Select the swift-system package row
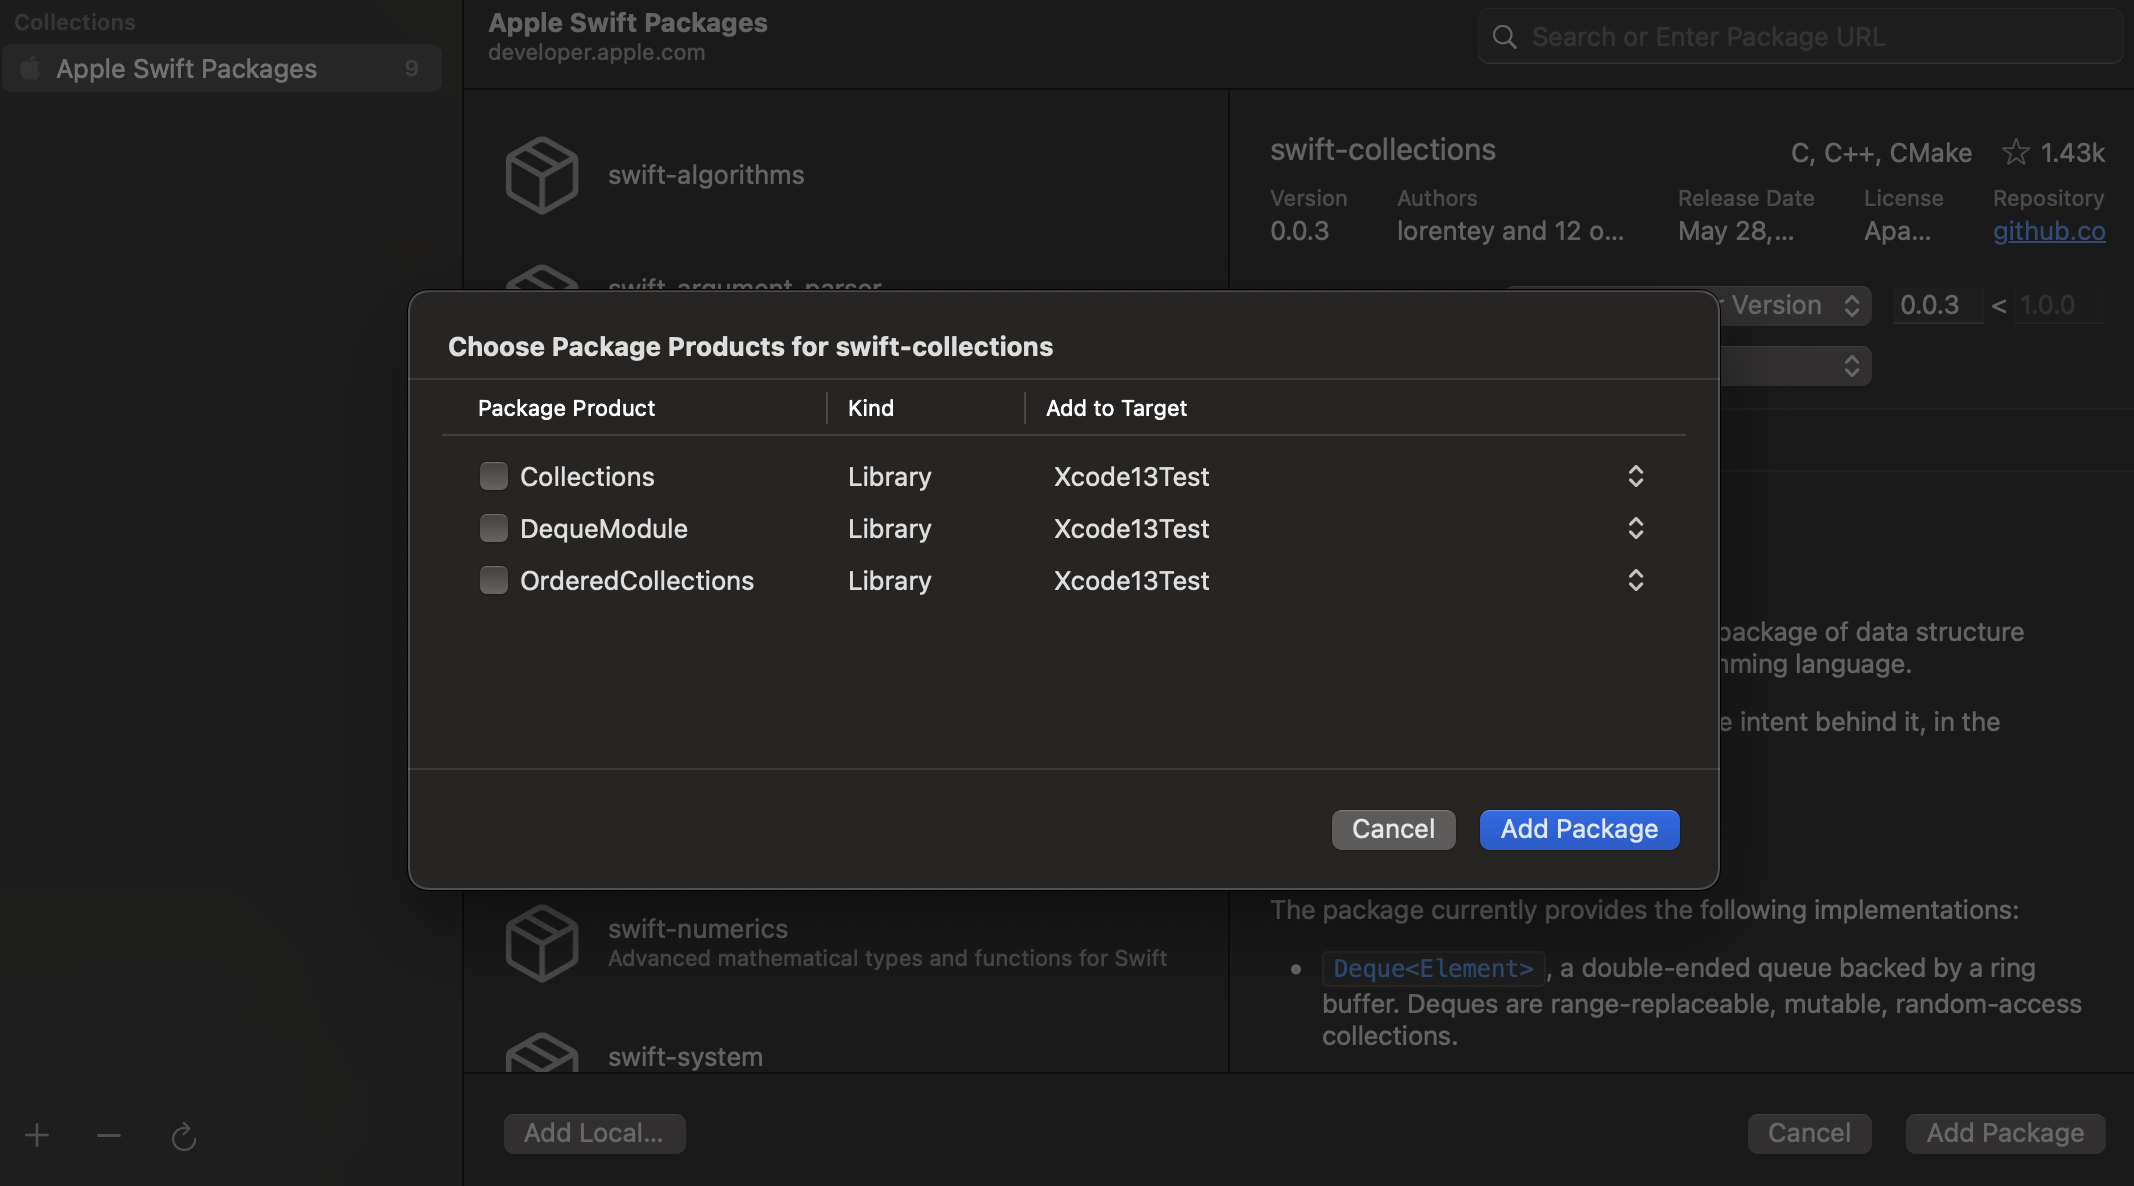 click(846, 1052)
